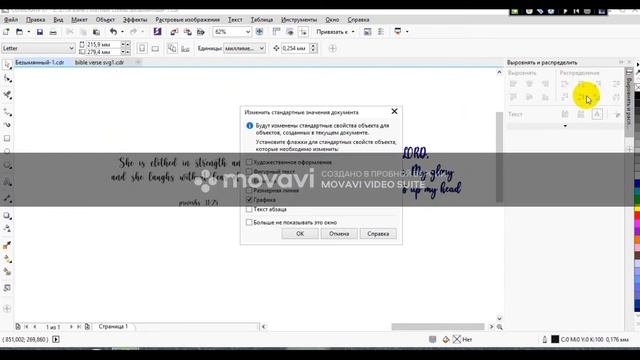Uncheck the Графика checkbox
640x360 pixels.
coord(249,200)
